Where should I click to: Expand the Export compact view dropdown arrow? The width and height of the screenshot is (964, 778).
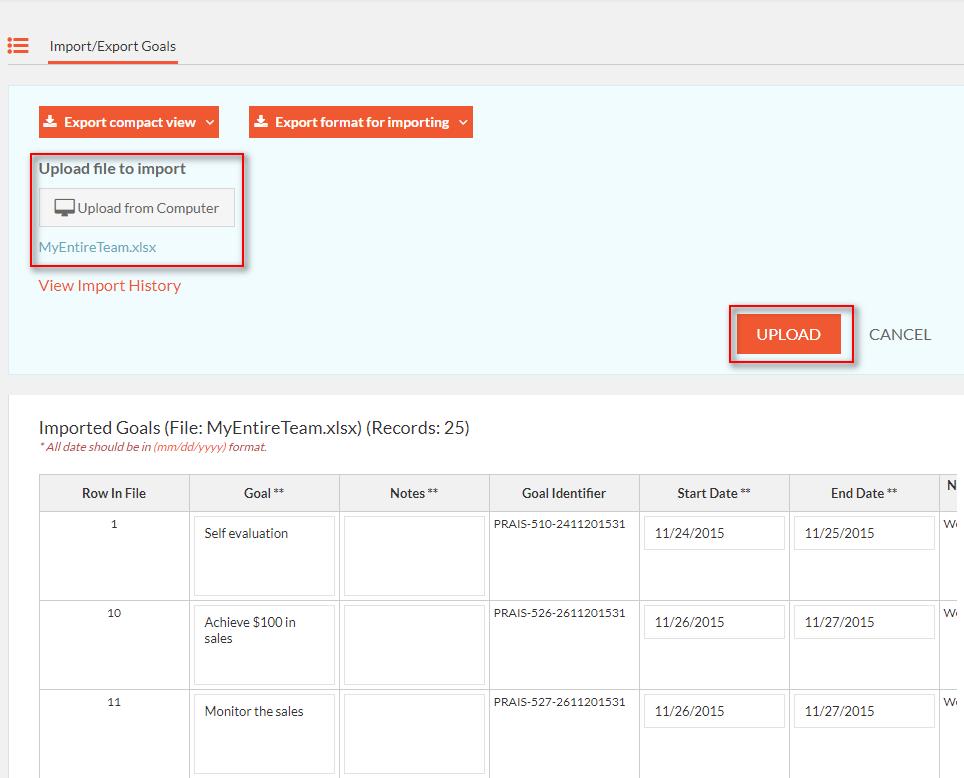(210, 122)
